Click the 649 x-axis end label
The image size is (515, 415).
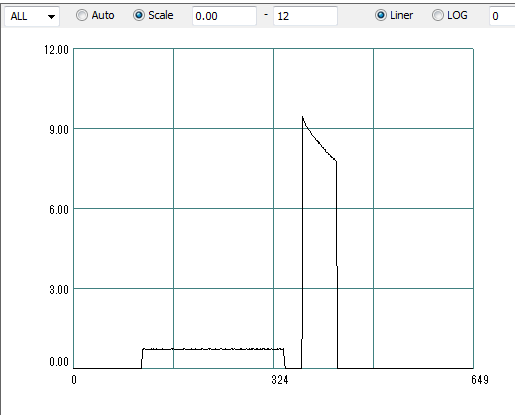tap(480, 380)
